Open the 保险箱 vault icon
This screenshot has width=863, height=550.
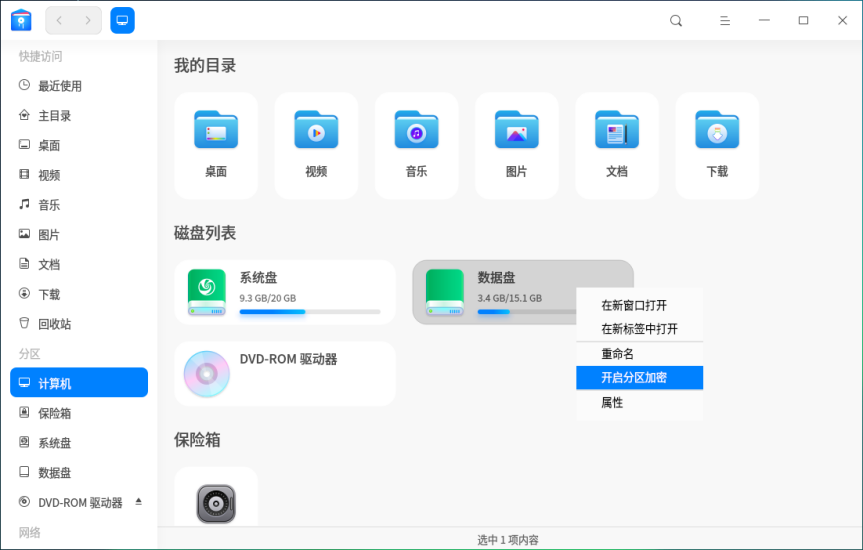click(x=216, y=503)
